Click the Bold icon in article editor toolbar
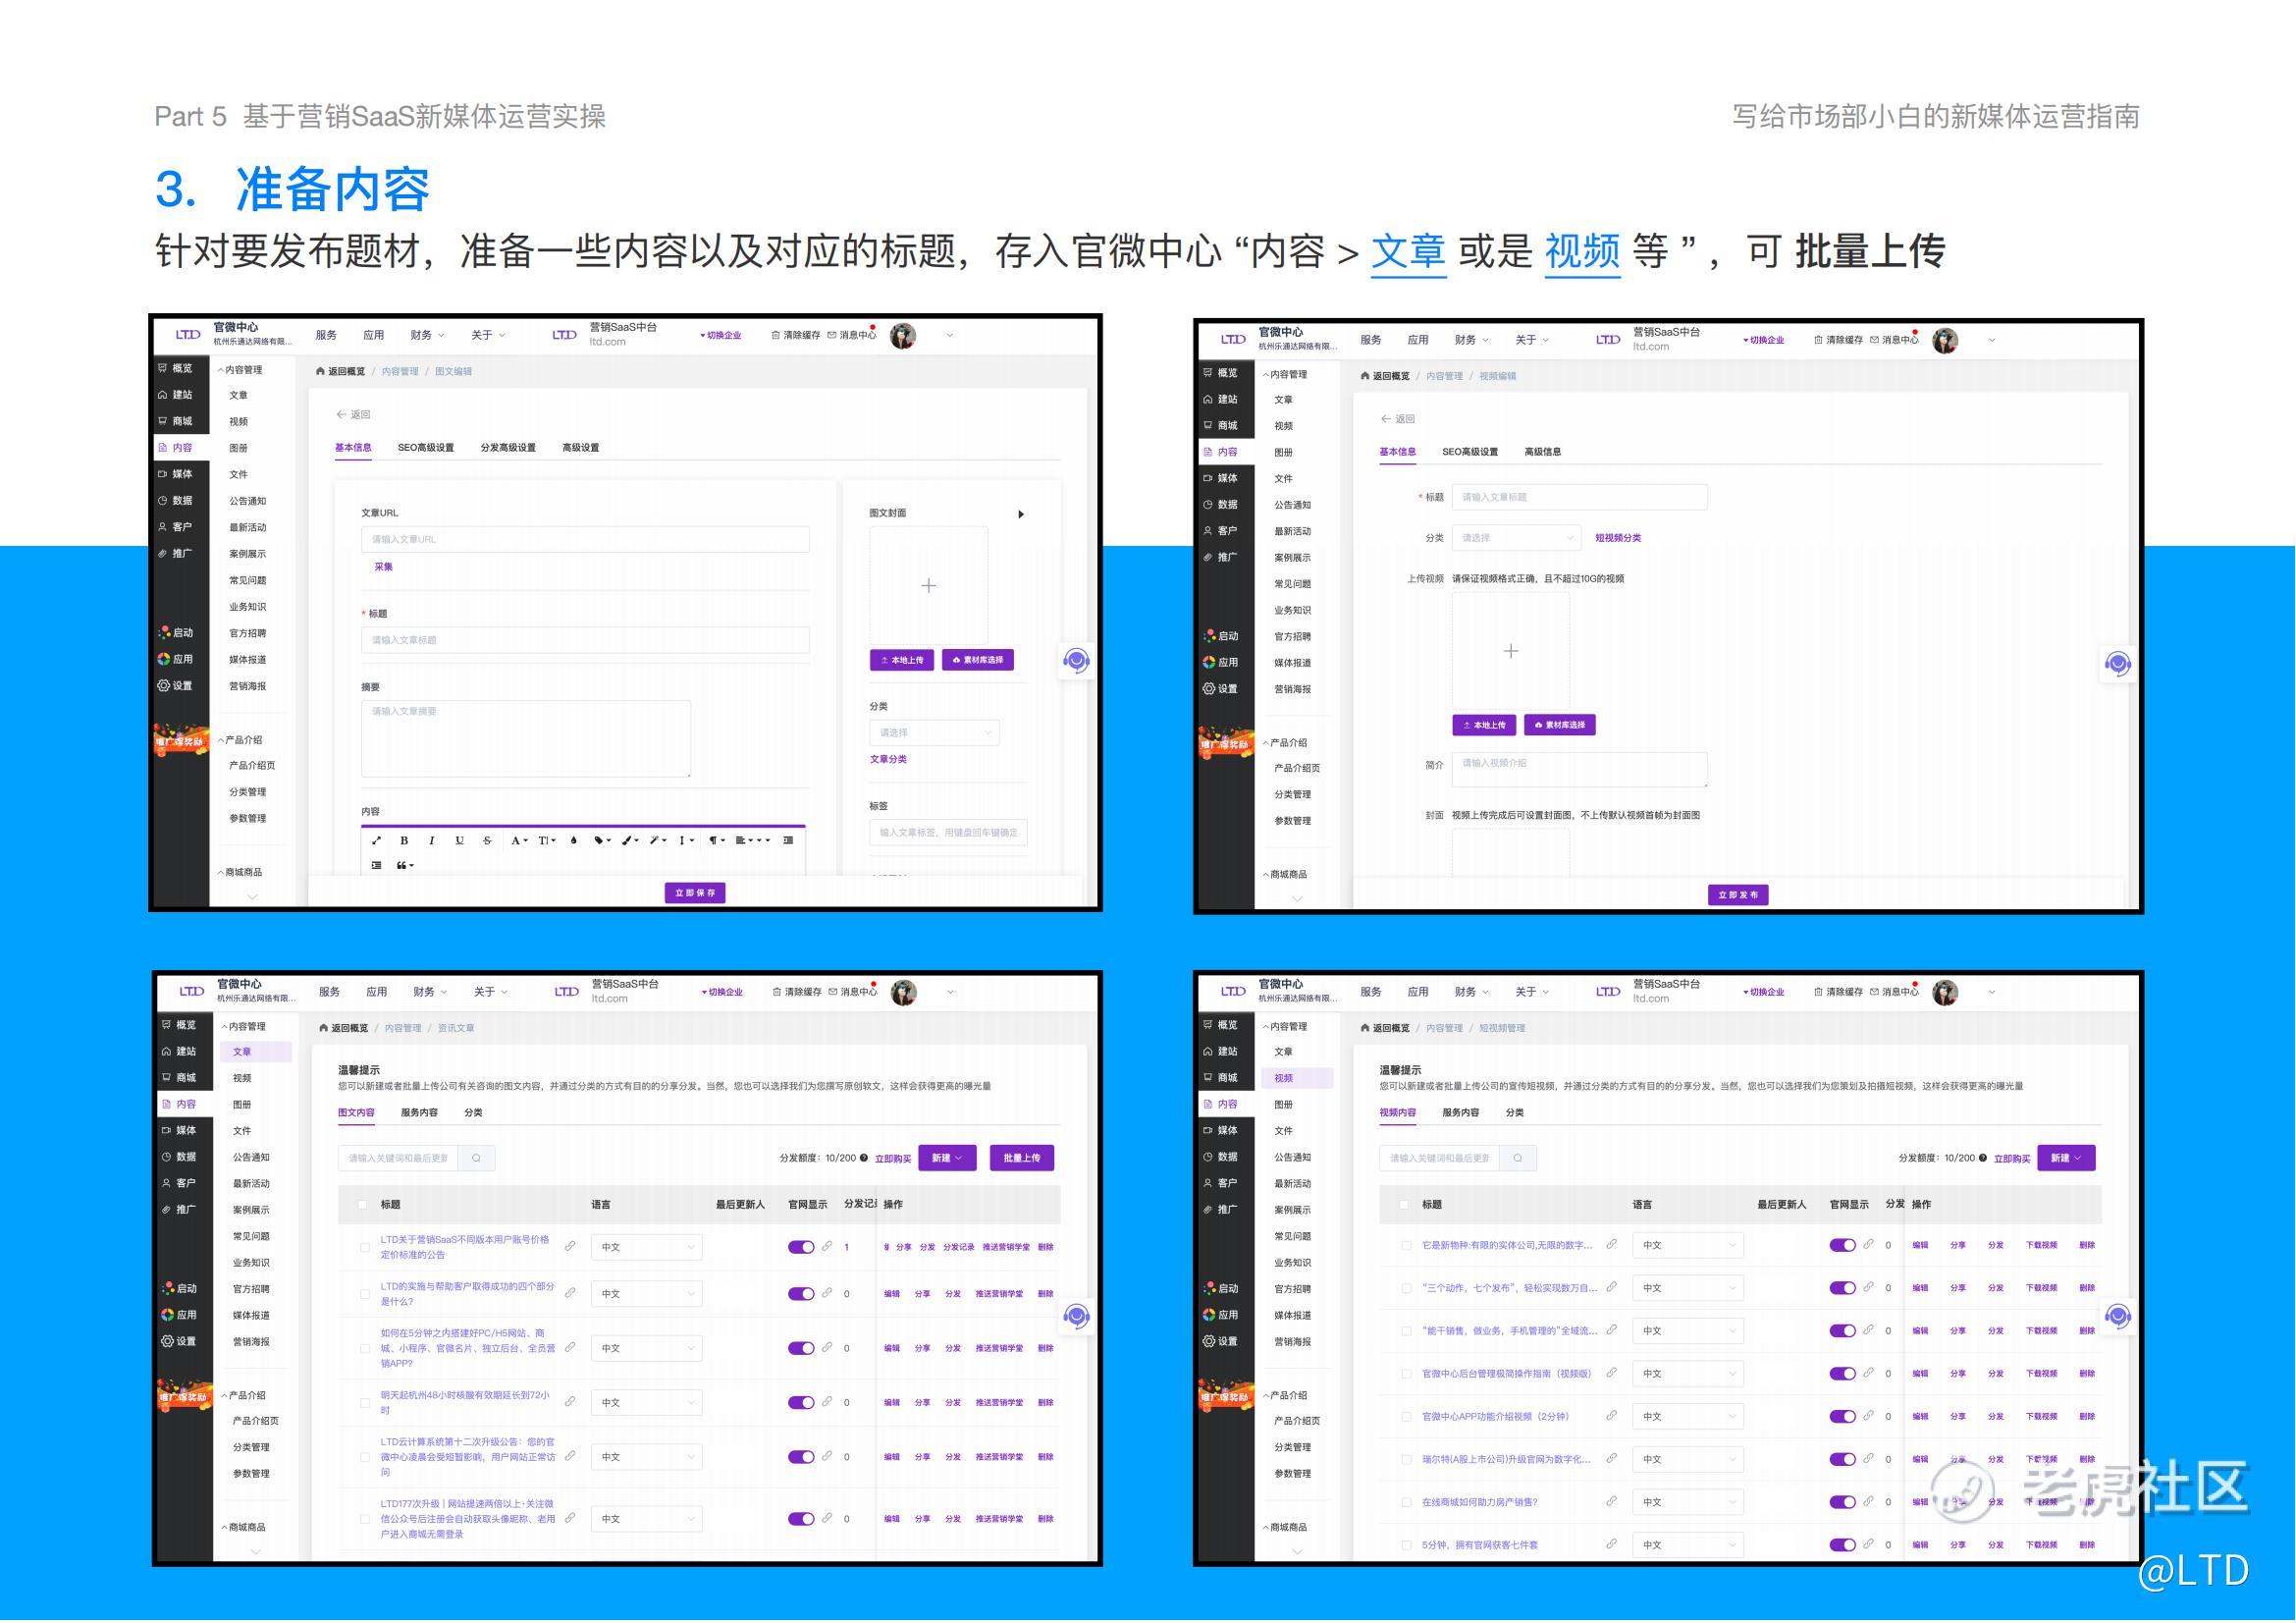The width and height of the screenshot is (2296, 1623). click(404, 841)
